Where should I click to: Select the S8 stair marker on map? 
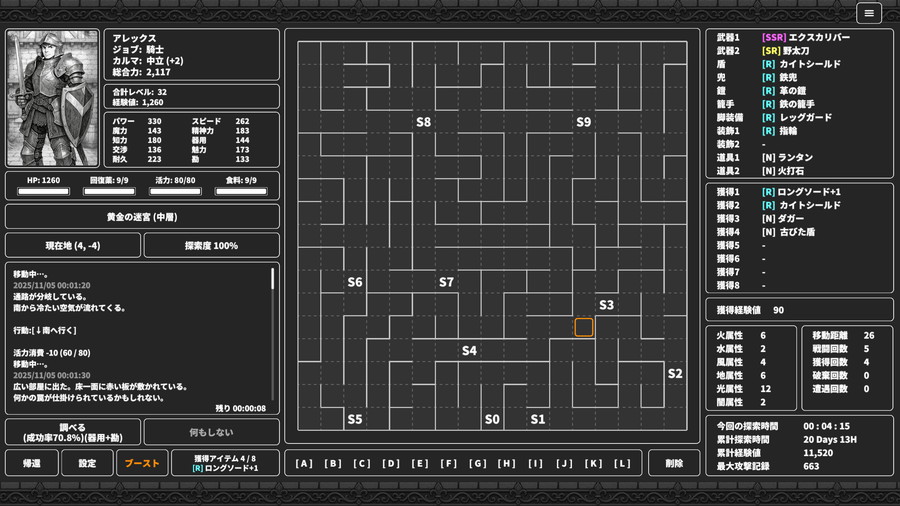tap(423, 122)
